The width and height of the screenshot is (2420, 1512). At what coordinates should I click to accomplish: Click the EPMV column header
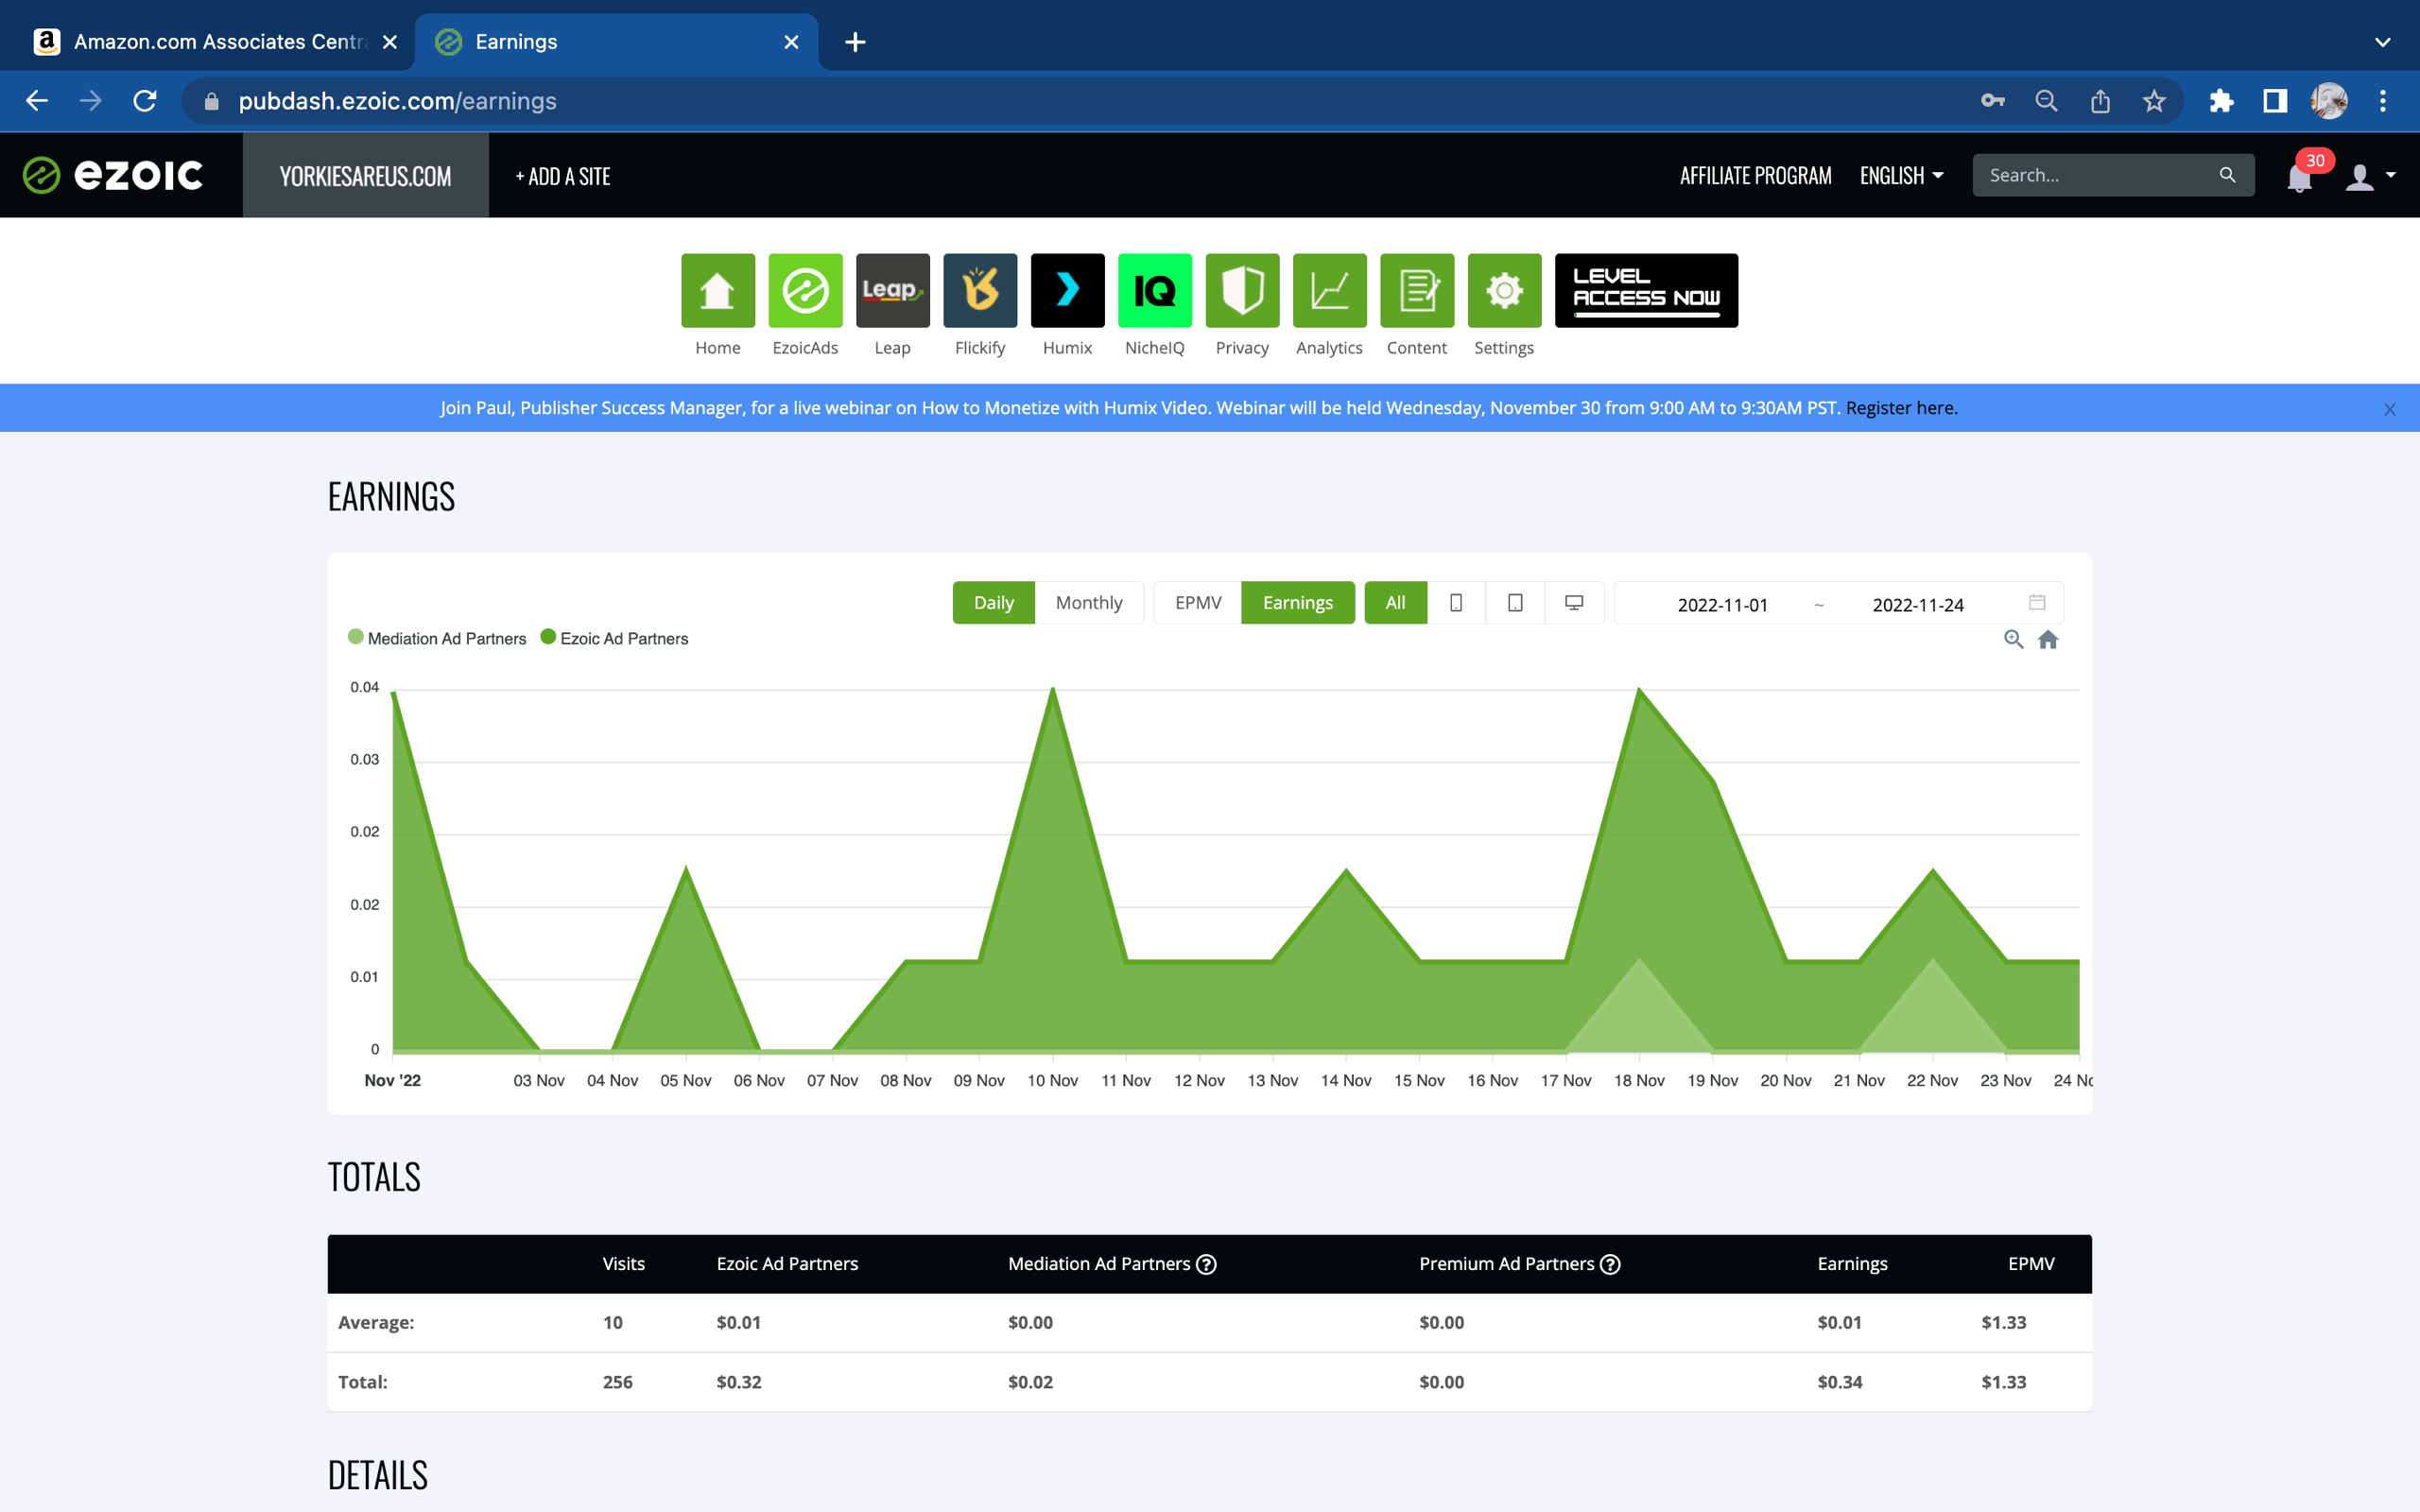[2031, 1264]
